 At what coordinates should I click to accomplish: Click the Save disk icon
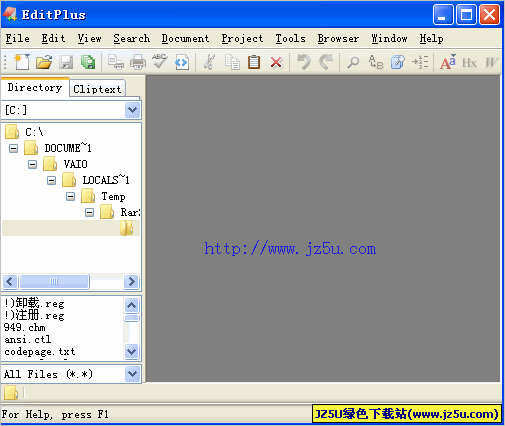[x=66, y=62]
